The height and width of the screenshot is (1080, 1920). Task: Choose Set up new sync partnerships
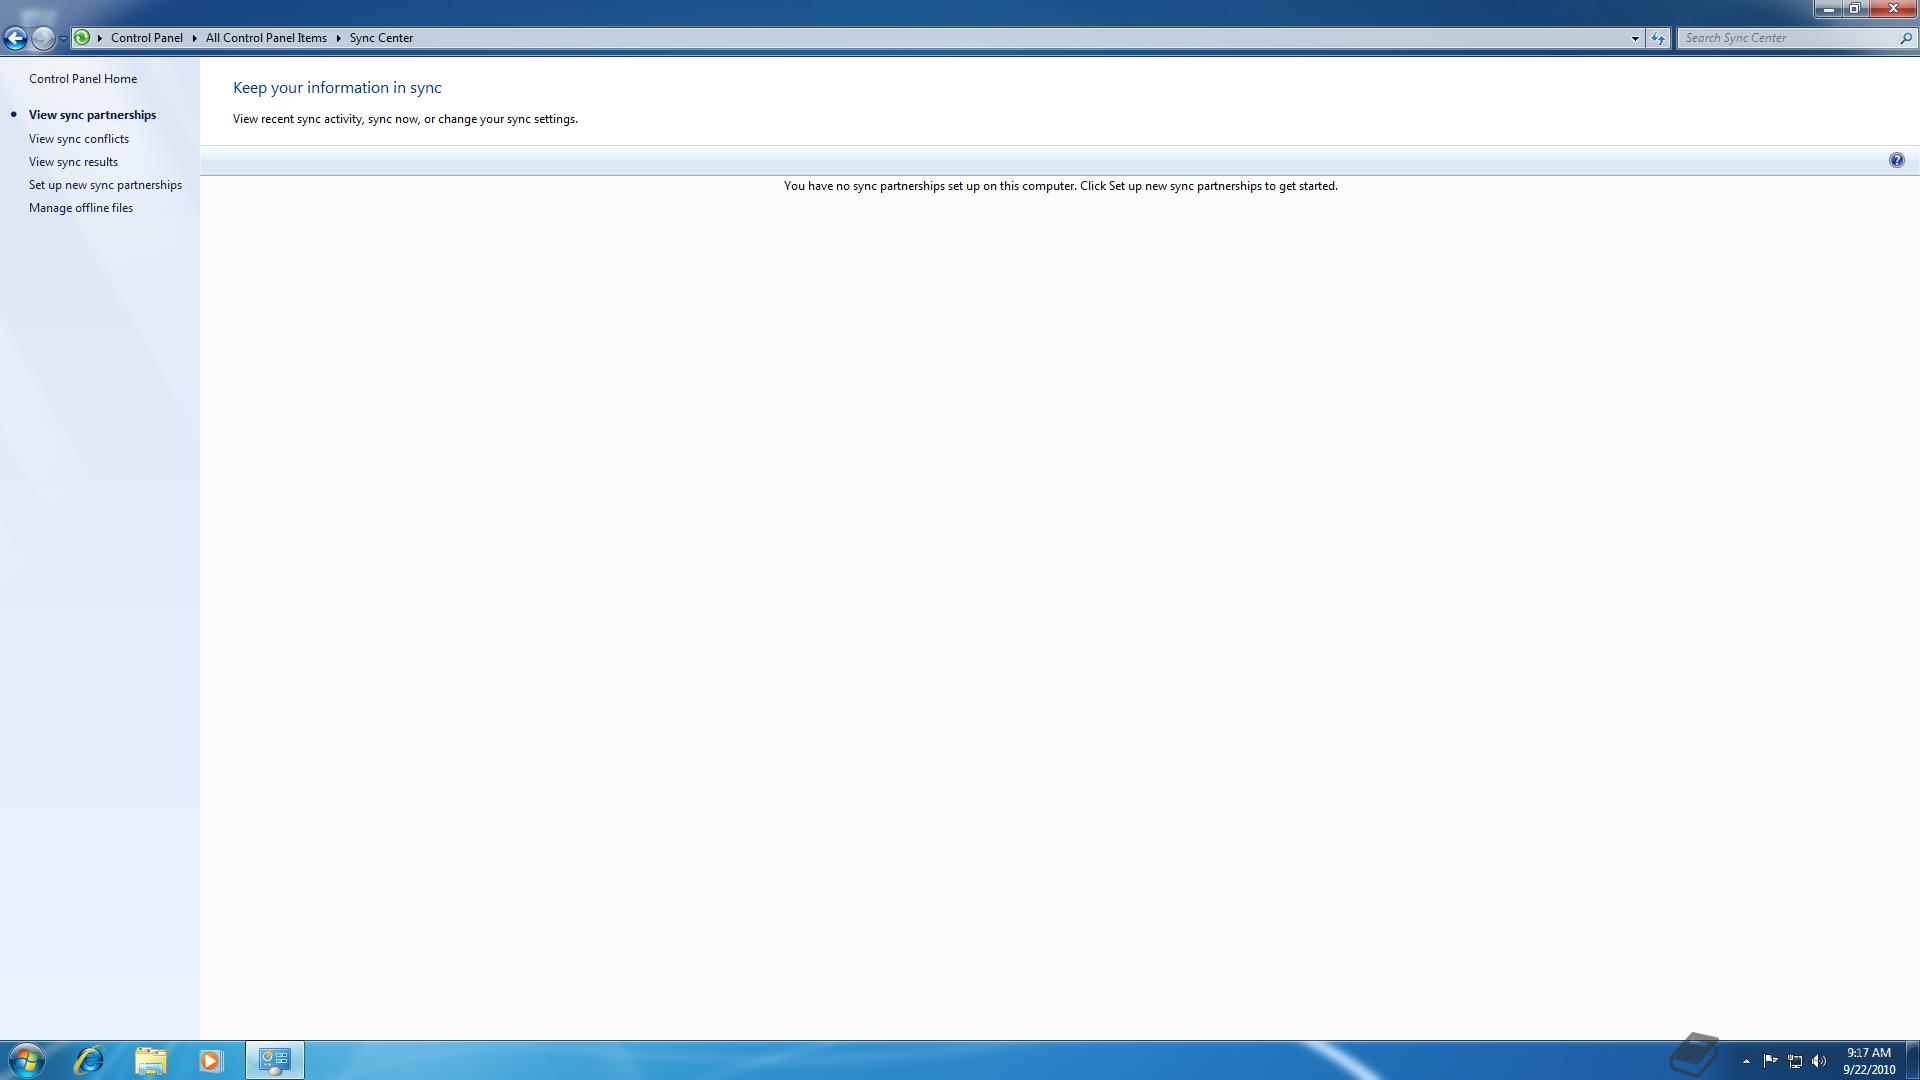[x=105, y=185]
